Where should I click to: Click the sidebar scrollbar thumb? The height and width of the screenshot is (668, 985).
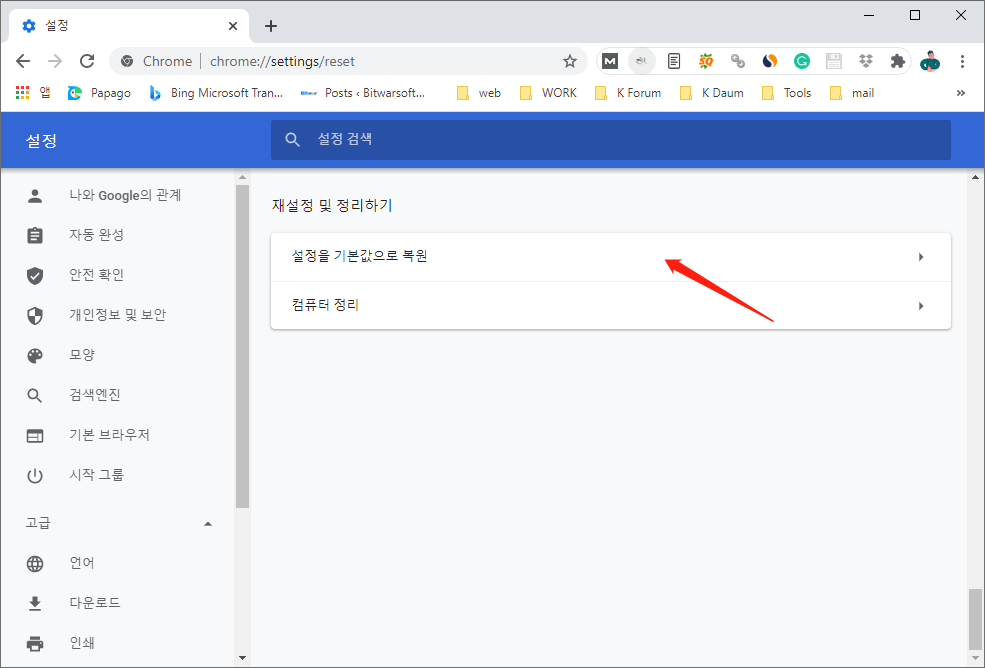pos(242,346)
